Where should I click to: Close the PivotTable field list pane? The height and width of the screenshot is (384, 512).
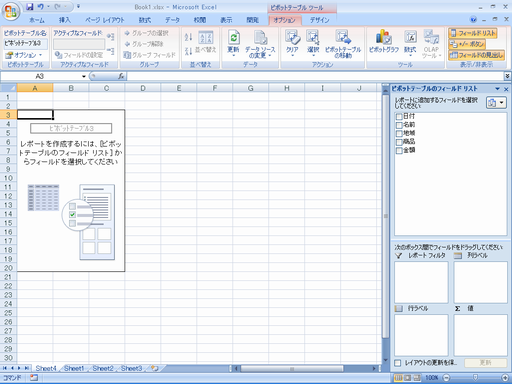[506, 89]
